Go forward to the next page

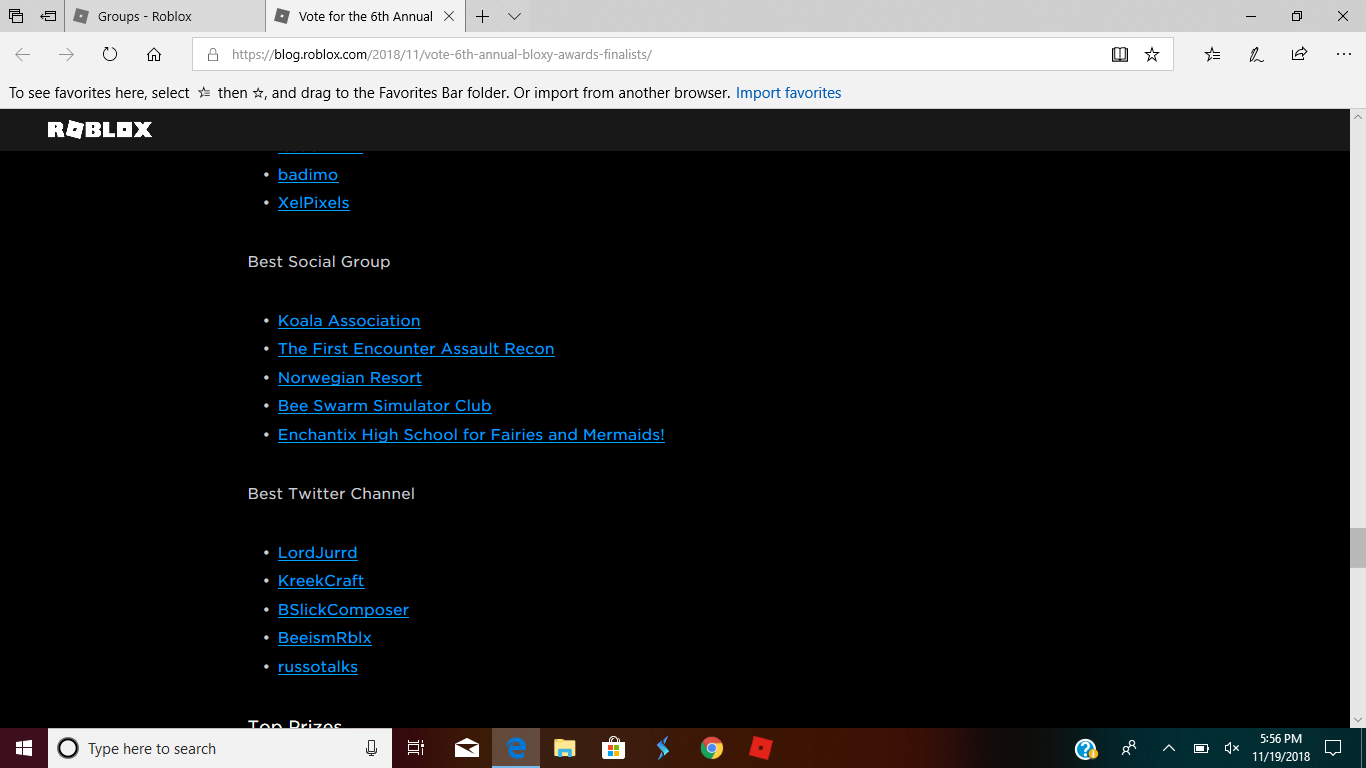coord(66,55)
